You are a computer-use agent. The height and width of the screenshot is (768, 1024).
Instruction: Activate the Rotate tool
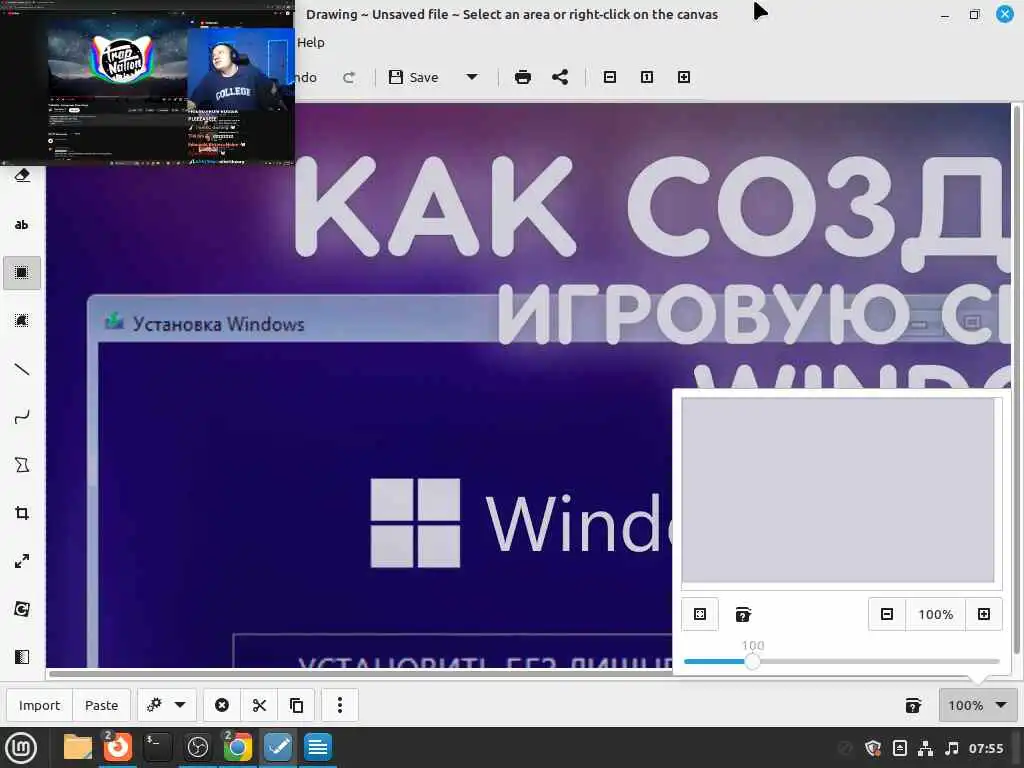(x=22, y=609)
